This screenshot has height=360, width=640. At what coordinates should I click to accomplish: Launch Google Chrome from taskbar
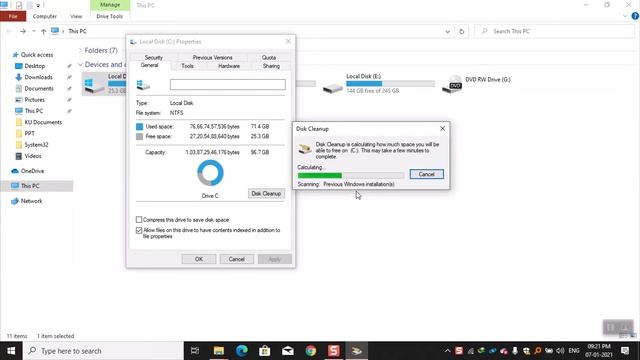[x=311, y=351]
